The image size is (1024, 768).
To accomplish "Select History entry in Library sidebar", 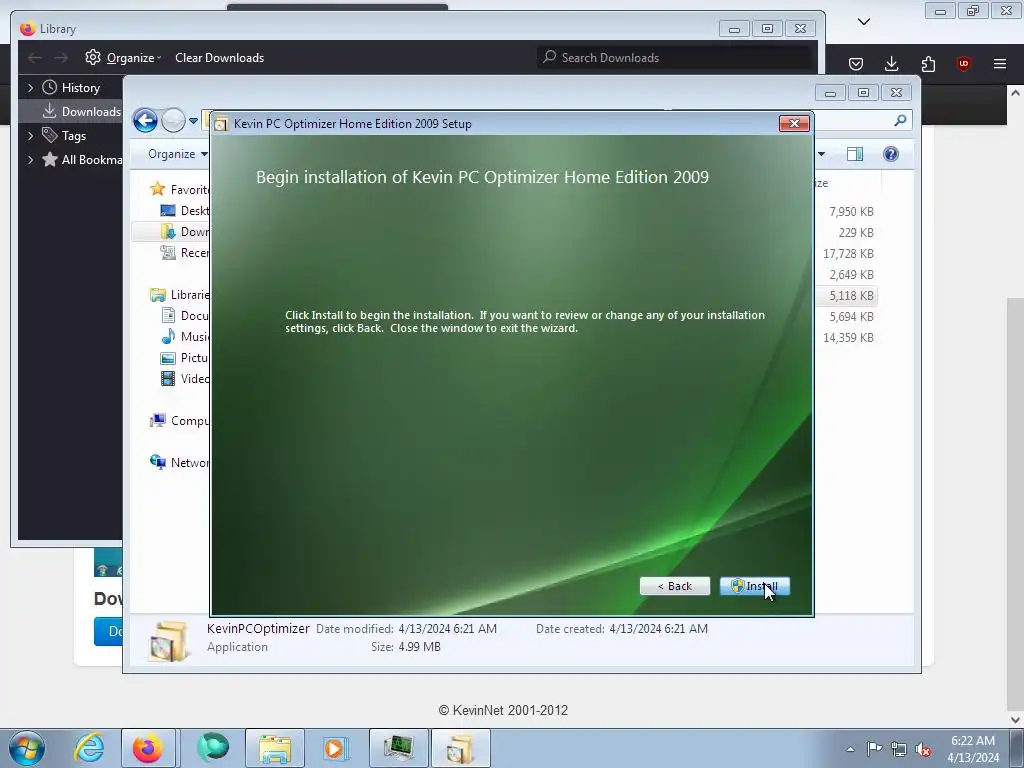I will tap(71, 88).
